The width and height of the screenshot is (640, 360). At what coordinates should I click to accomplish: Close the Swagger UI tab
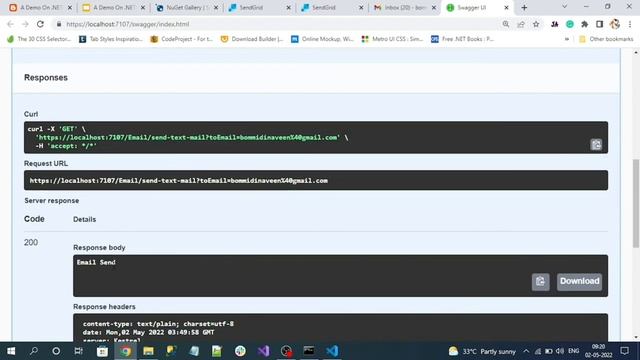point(506,8)
